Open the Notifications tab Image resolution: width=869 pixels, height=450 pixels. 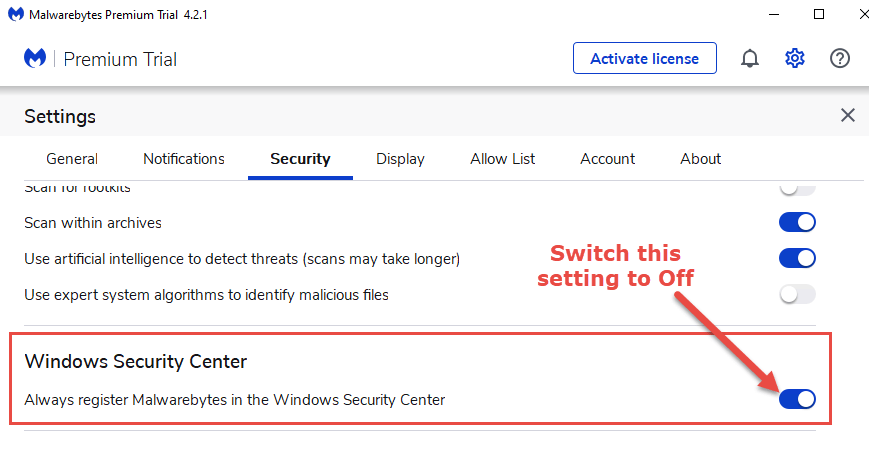tap(184, 159)
